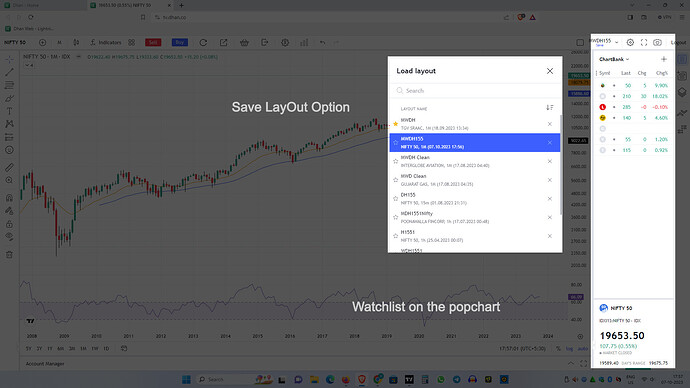Screen dimensions: 690x388
Task: Sort layouts using the sort icon
Action: click(550, 107)
